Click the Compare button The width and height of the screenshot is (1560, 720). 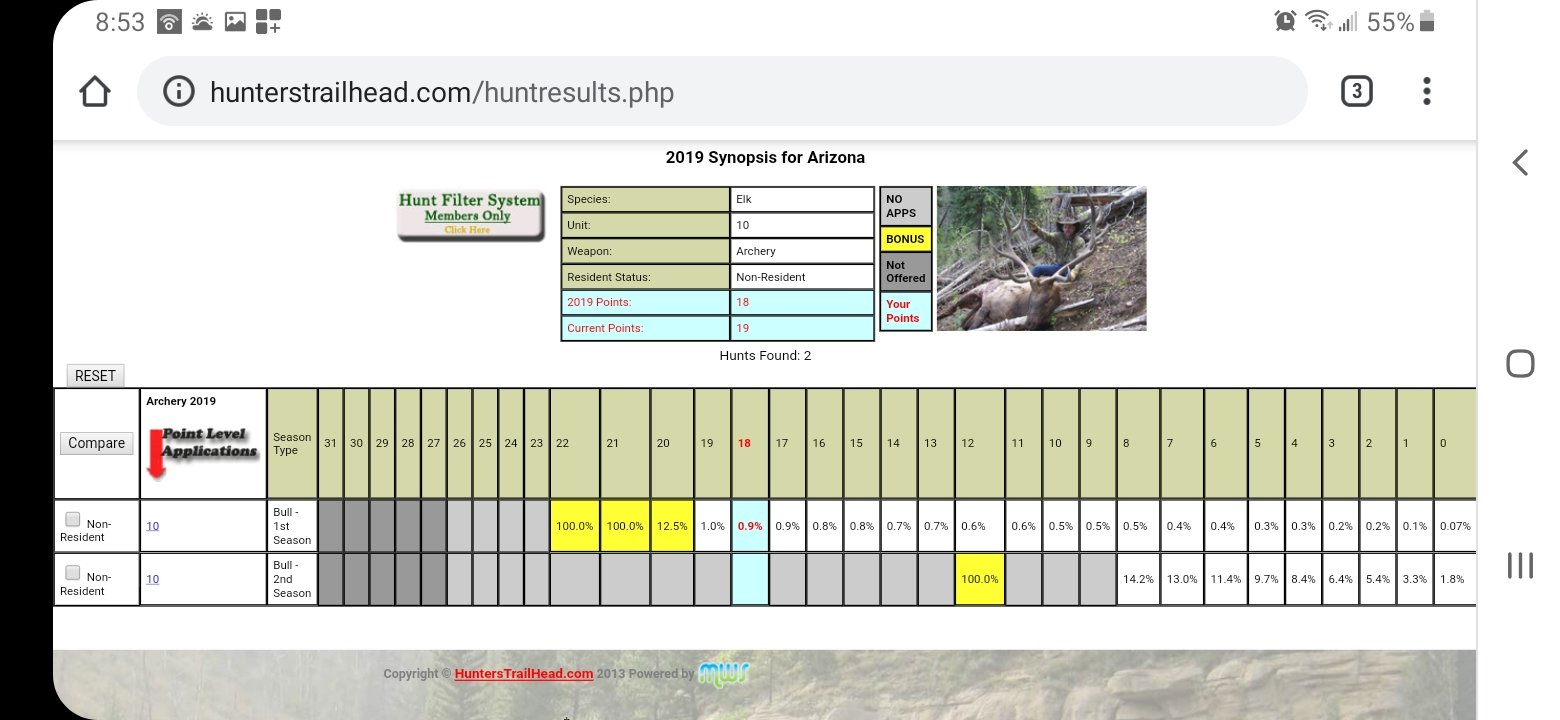point(97,443)
